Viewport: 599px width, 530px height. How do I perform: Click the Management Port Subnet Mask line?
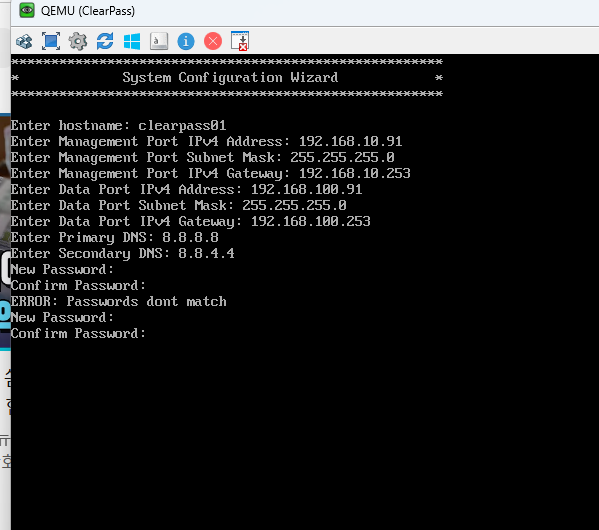pos(202,158)
